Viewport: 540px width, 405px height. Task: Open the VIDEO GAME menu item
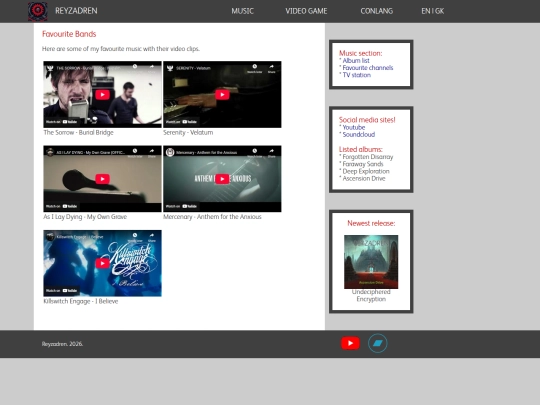point(306,11)
